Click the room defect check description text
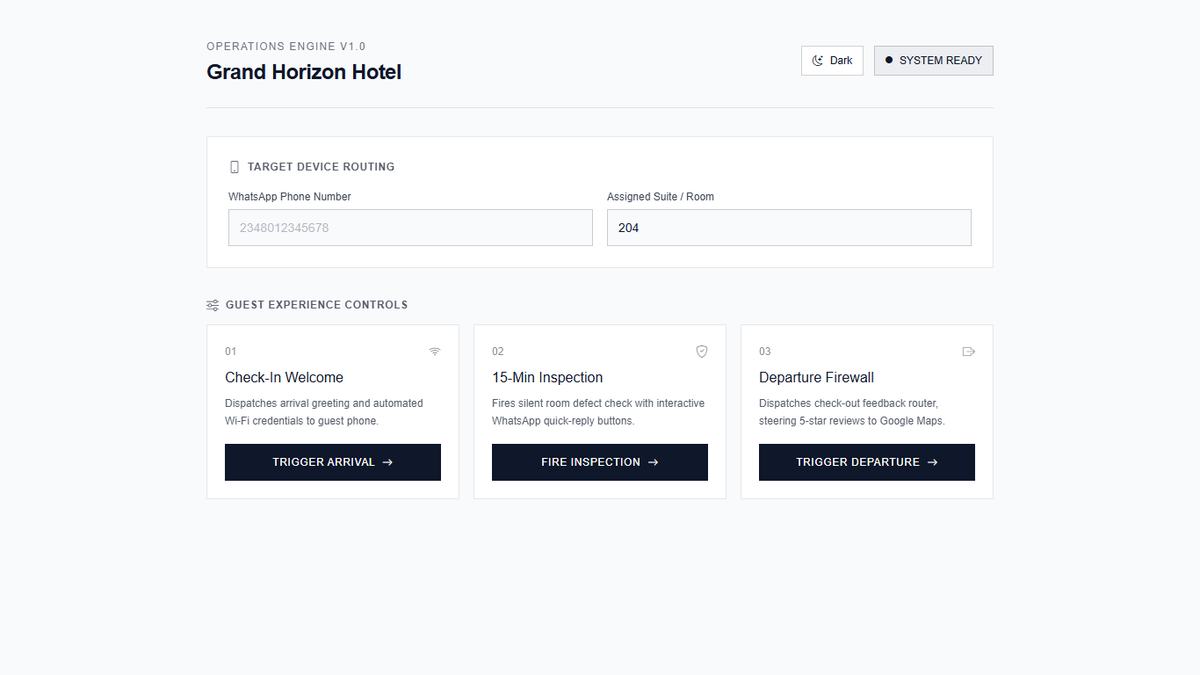 click(598, 412)
